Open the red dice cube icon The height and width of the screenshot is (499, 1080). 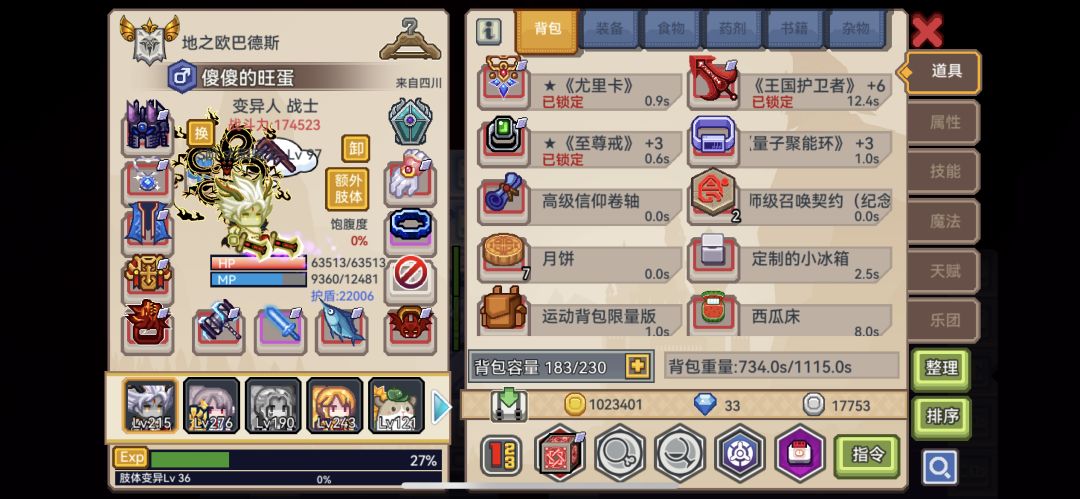560,454
